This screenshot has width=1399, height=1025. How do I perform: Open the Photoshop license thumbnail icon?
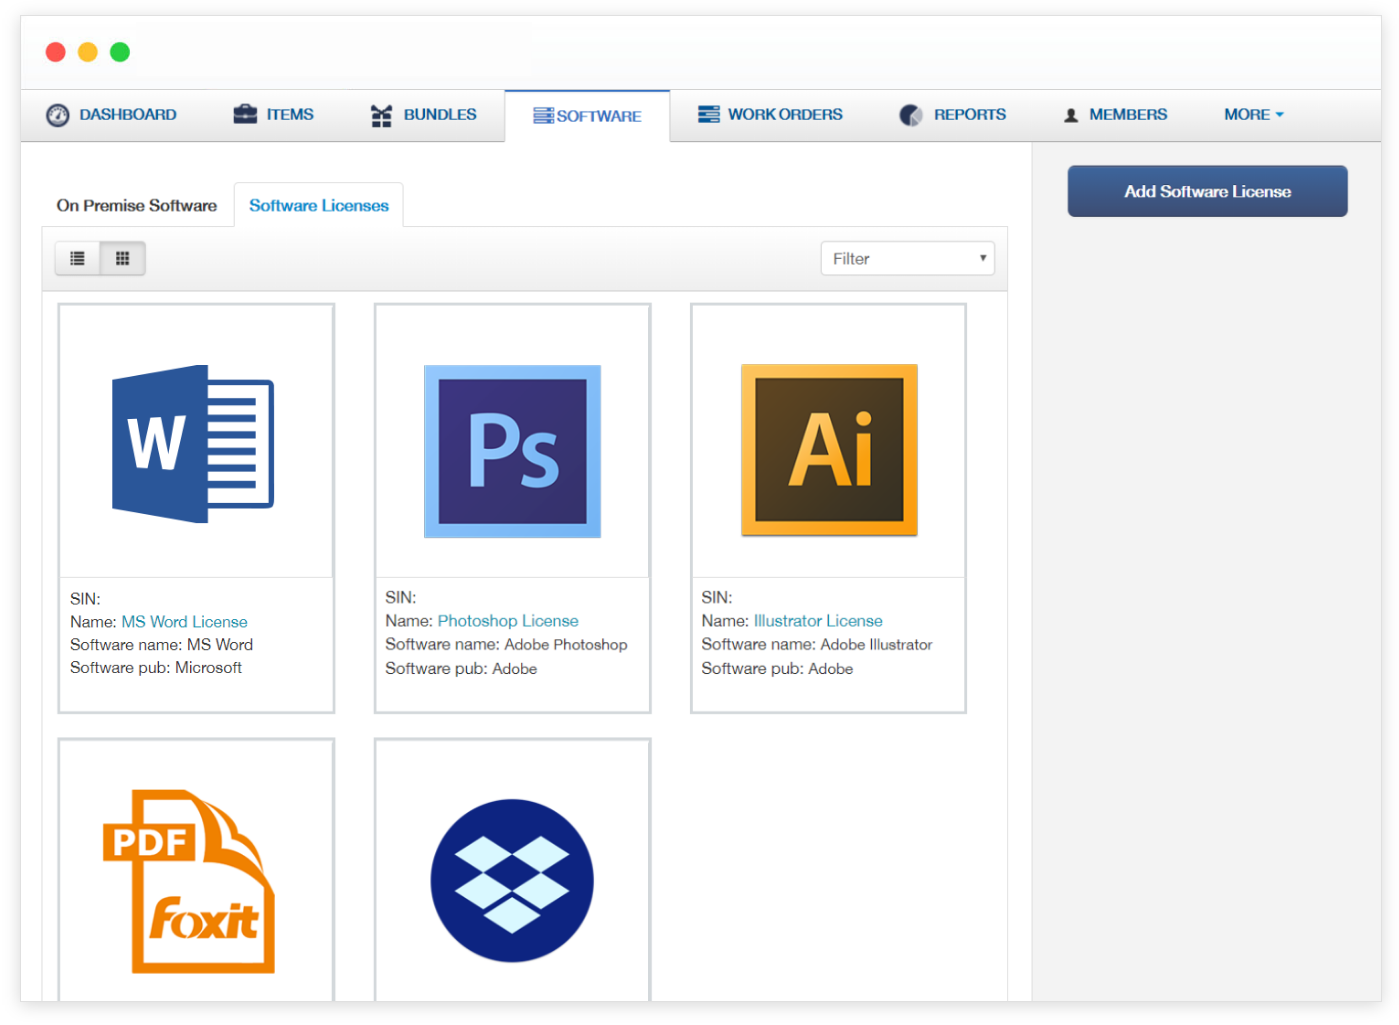[512, 451]
